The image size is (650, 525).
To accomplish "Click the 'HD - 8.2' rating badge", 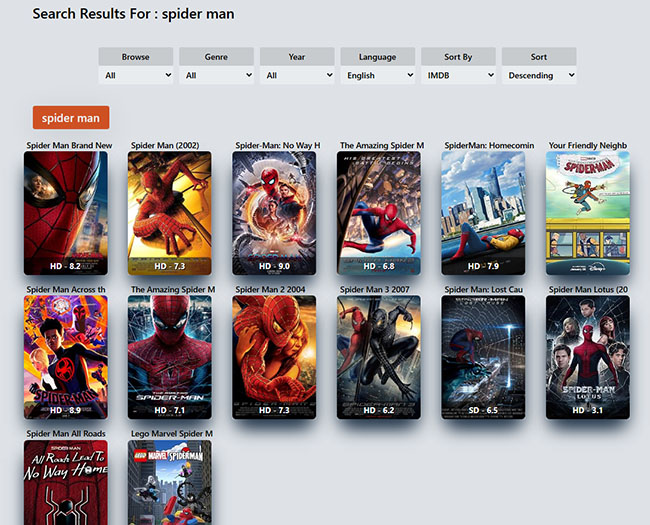I will [x=65, y=266].
